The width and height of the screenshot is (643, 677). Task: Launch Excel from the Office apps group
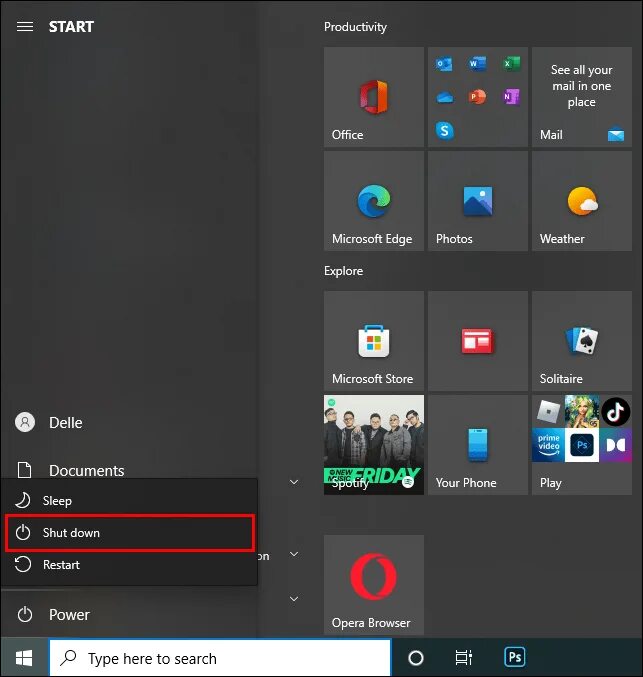511,64
